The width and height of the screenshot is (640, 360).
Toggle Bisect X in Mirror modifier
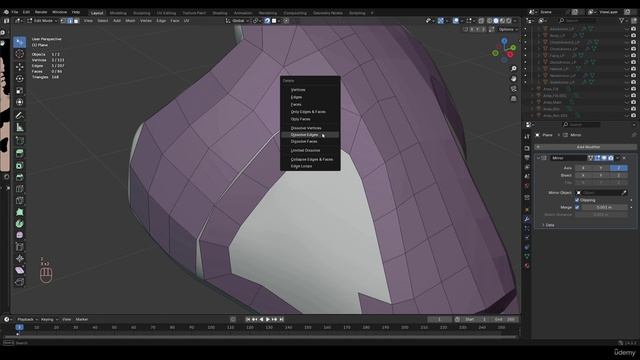(x=583, y=175)
